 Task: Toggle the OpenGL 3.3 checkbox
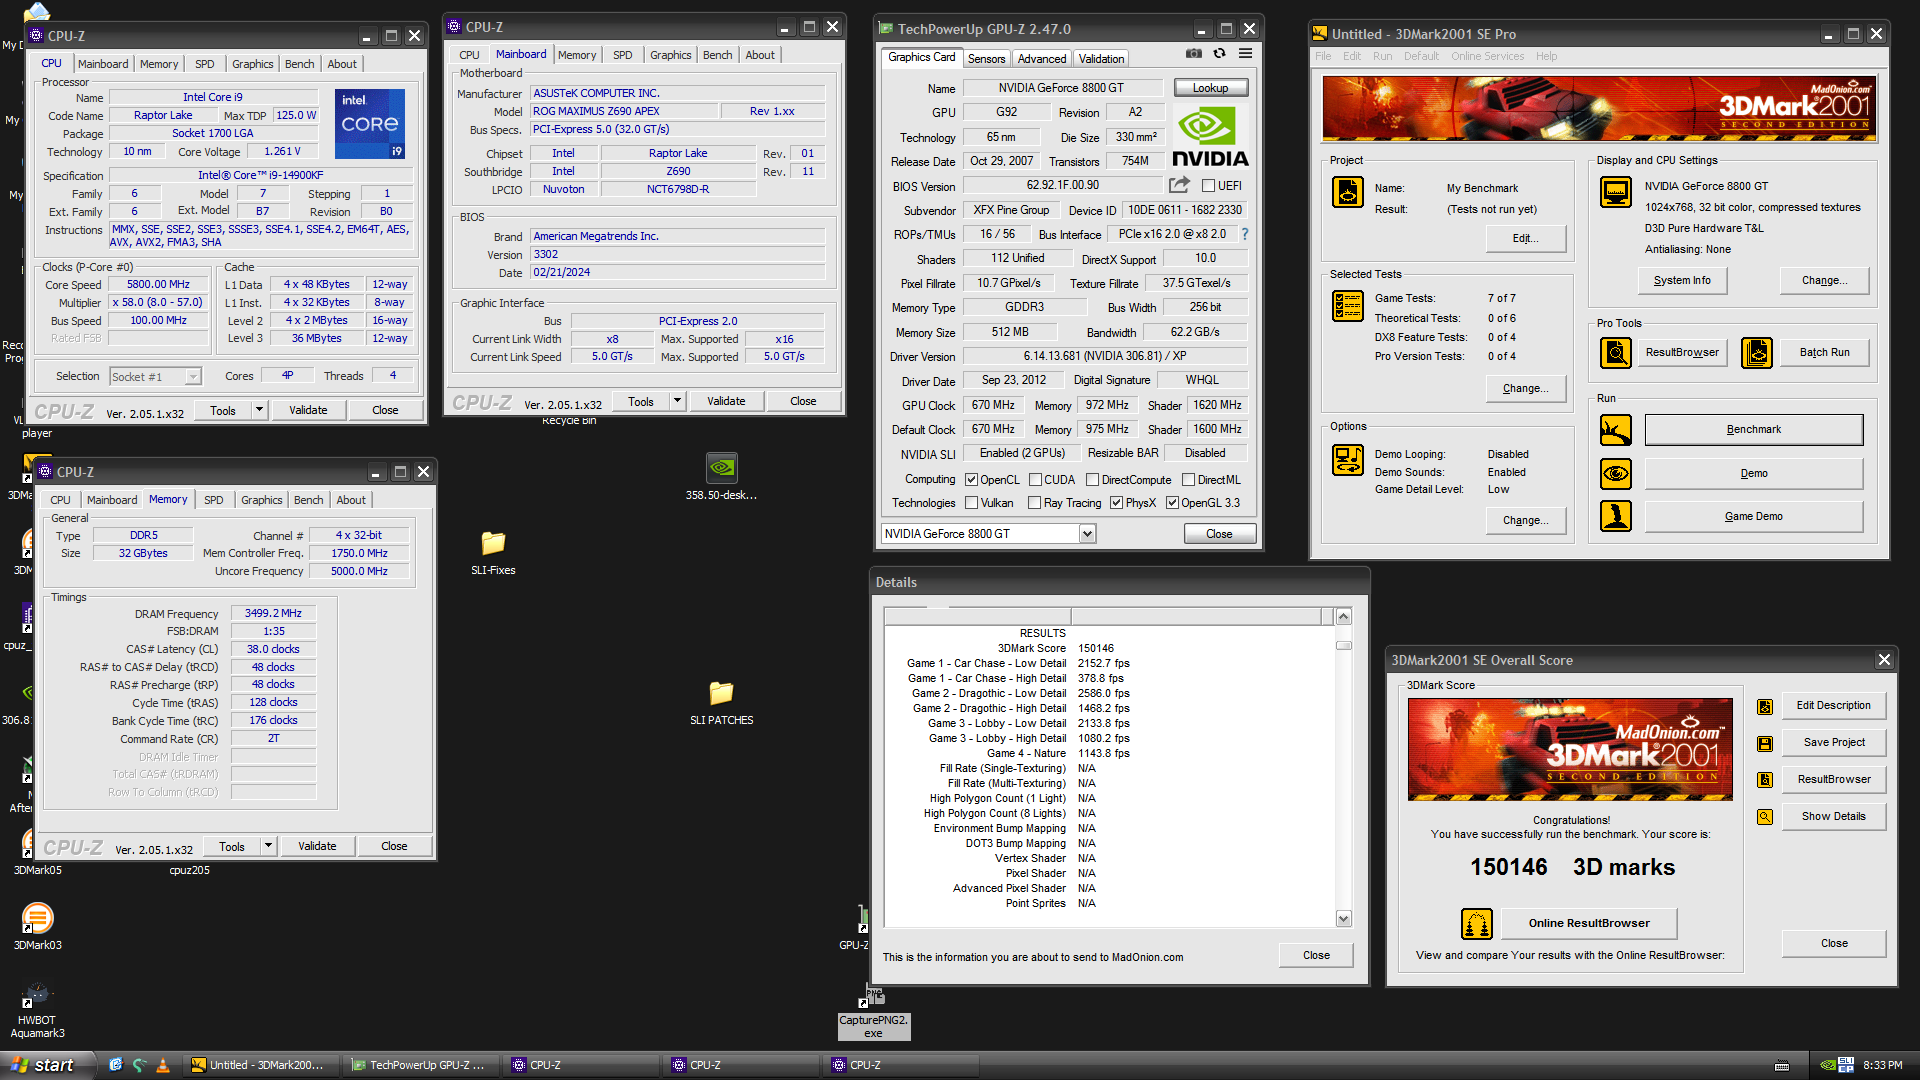(1172, 503)
